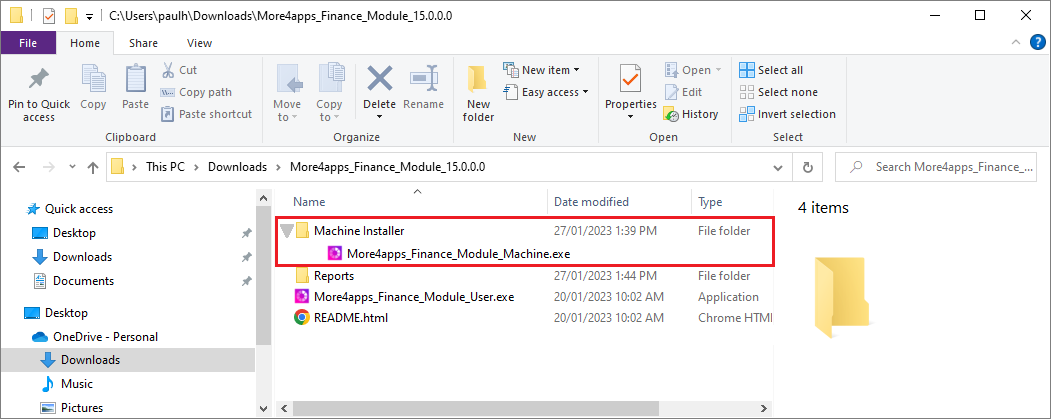Click the Cut scissors icon
This screenshot has height=420, width=1052.
click(168, 70)
